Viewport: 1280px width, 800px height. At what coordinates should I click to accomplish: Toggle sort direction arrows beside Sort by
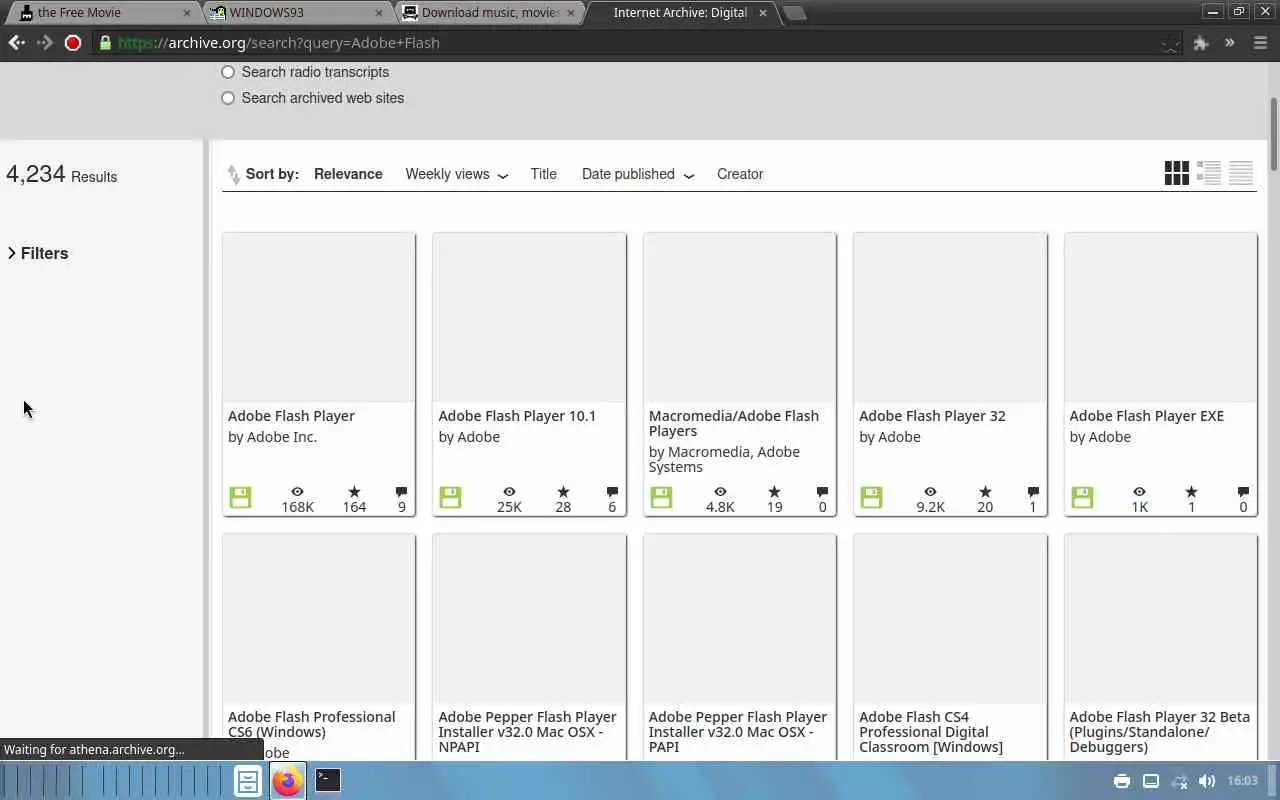[x=233, y=174]
